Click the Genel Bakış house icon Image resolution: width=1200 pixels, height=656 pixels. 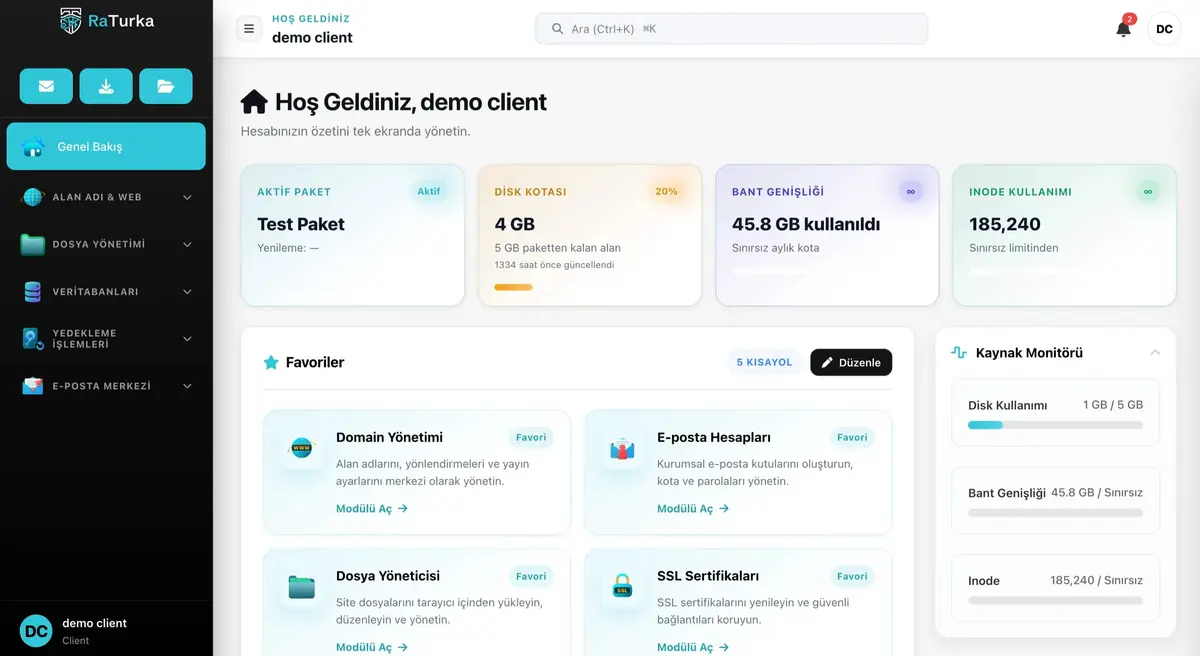(33, 147)
